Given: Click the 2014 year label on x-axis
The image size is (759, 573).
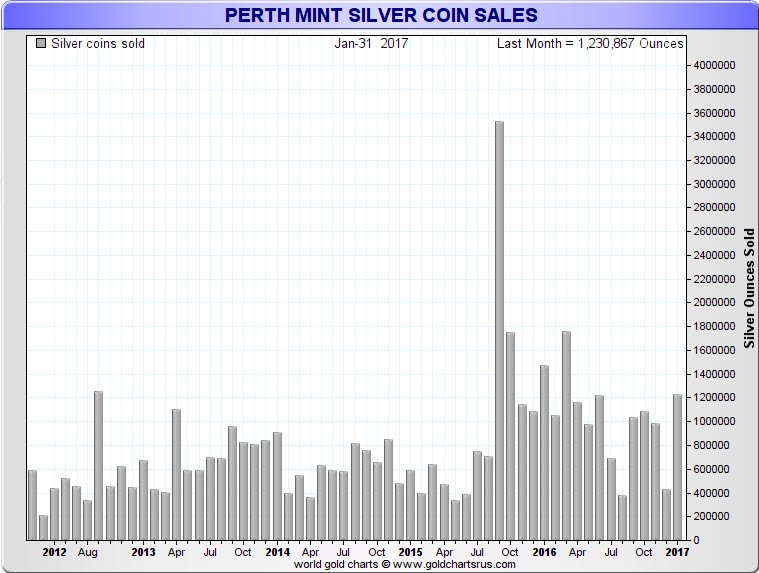Looking at the screenshot, I should [277, 552].
